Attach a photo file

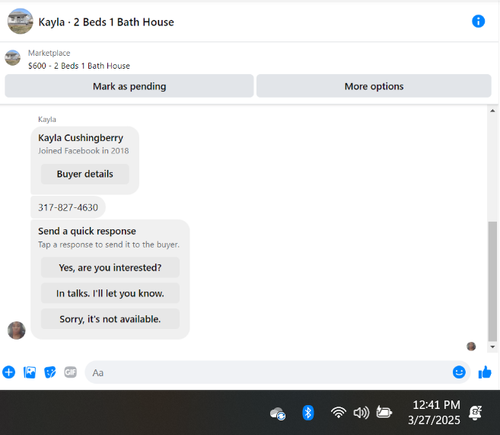point(30,372)
